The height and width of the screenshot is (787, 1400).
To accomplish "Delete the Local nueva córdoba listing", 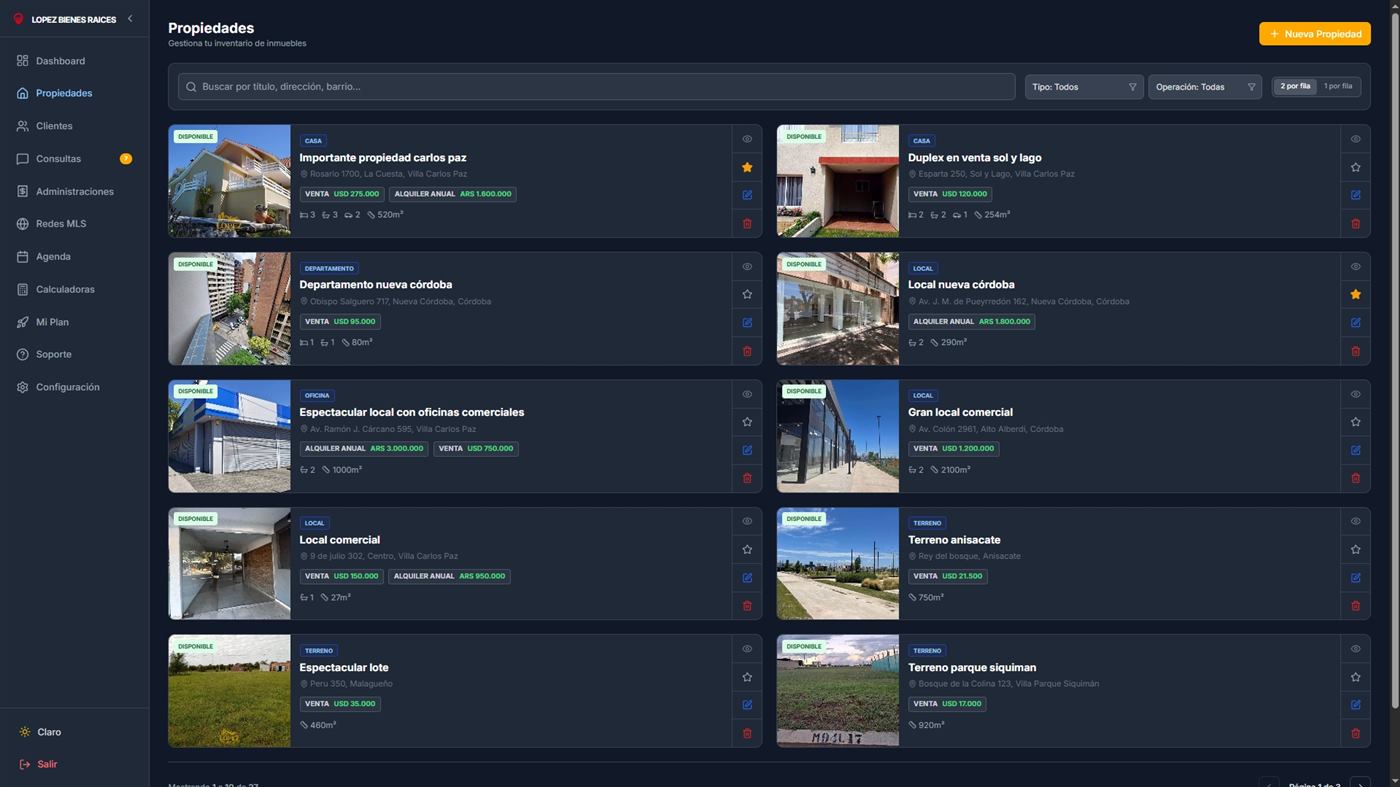I will [x=1355, y=351].
